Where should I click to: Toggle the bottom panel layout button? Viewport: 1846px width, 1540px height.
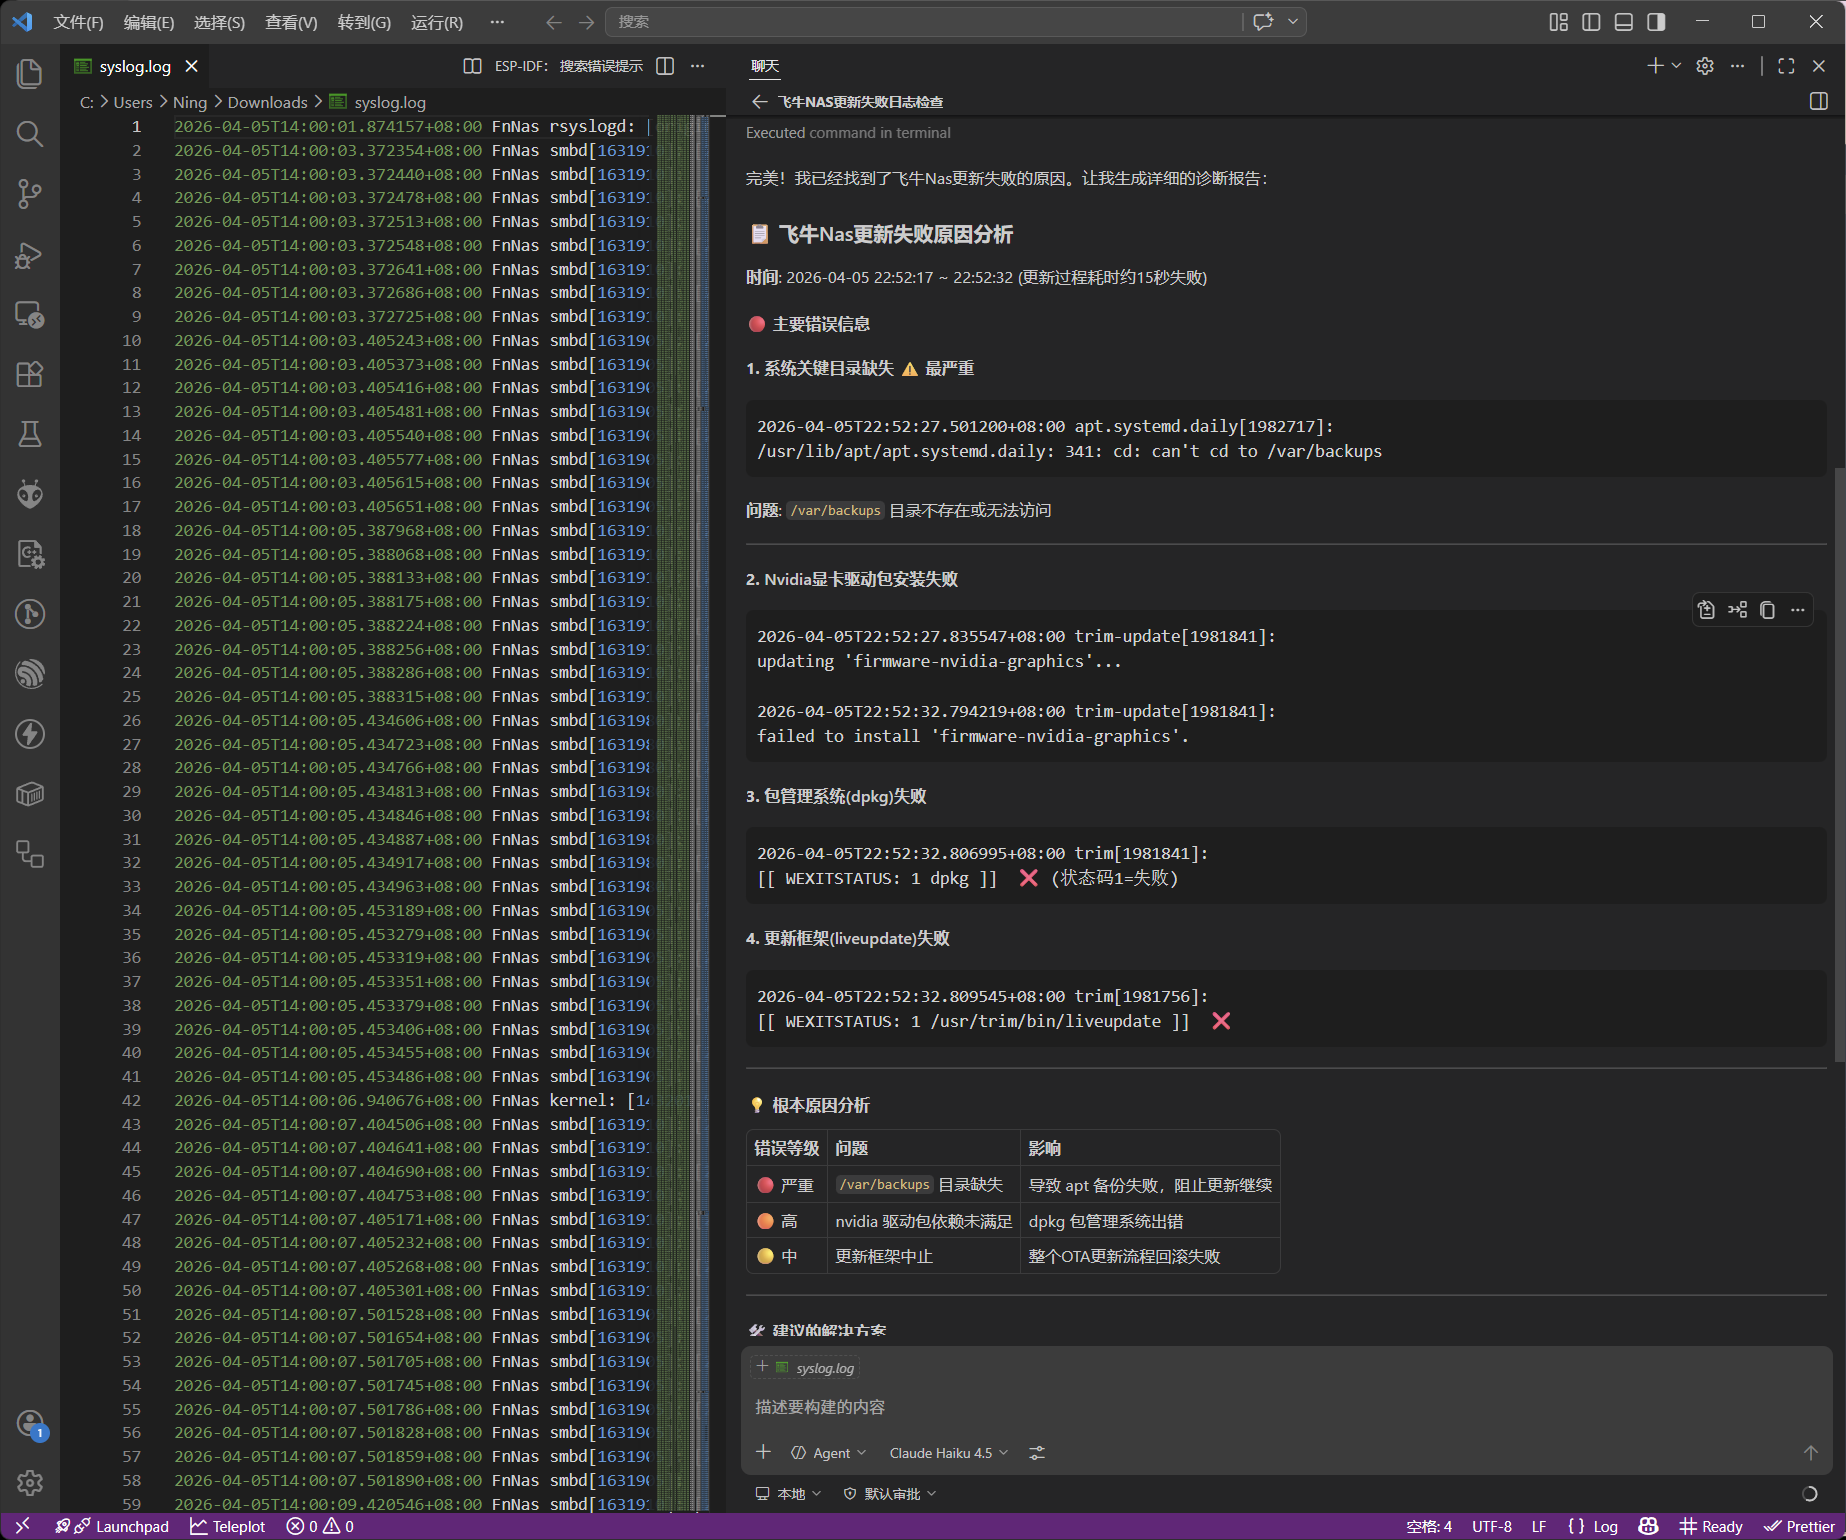(x=1624, y=22)
